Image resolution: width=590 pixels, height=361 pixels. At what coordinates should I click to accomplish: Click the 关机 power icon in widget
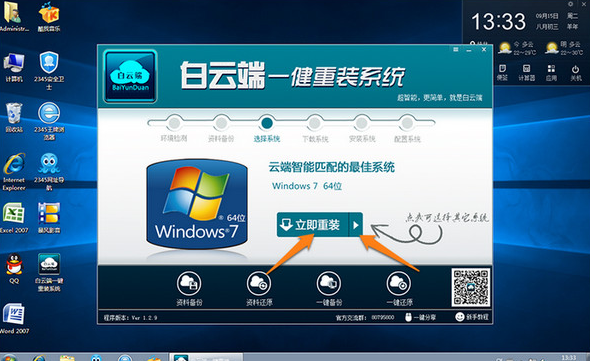pos(575,73)
